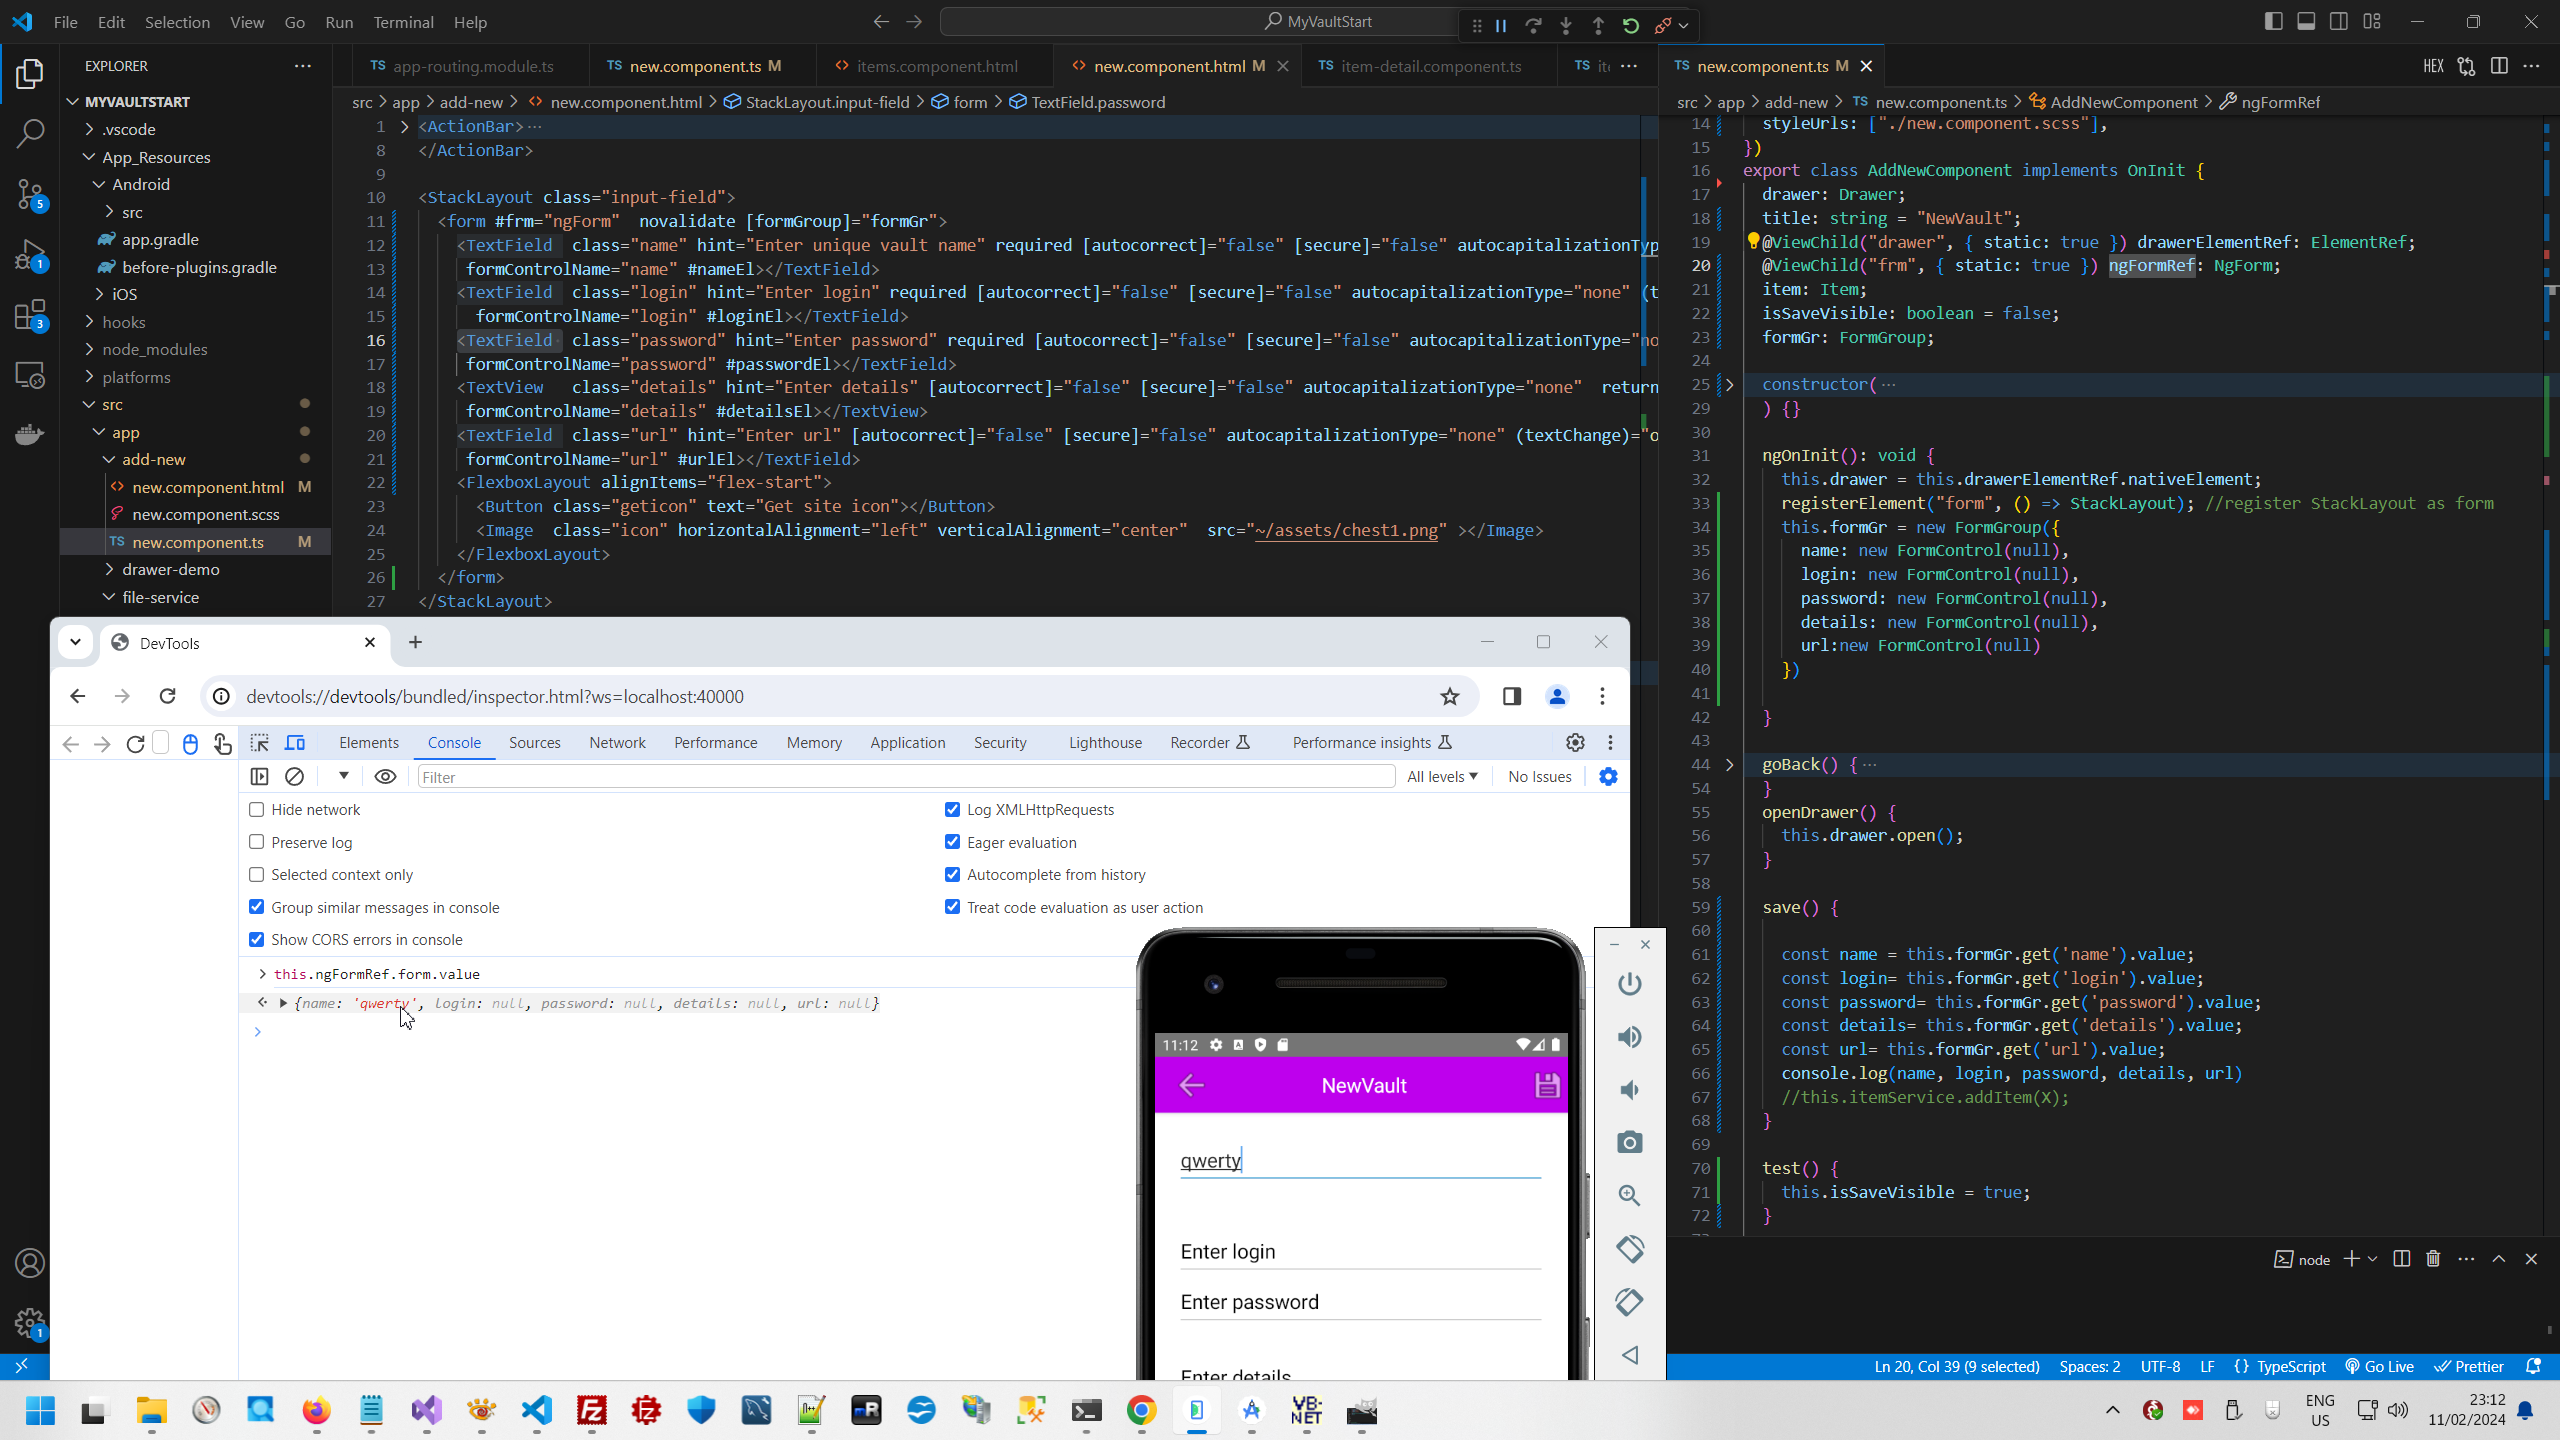Expand the node_modules folder
2560x1440 pixels.
(x=154, y=349)
